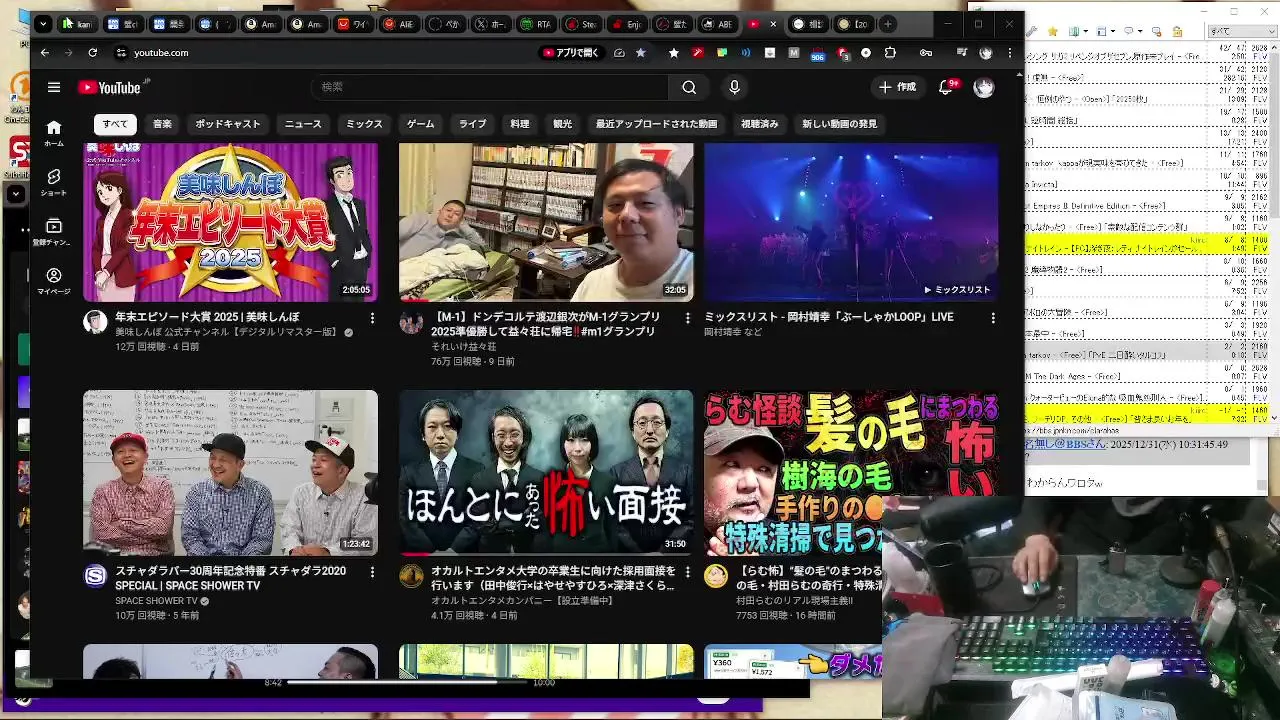Open the YouTube guide hamburger menu
Screen dimensions: 1280x720
54,87
